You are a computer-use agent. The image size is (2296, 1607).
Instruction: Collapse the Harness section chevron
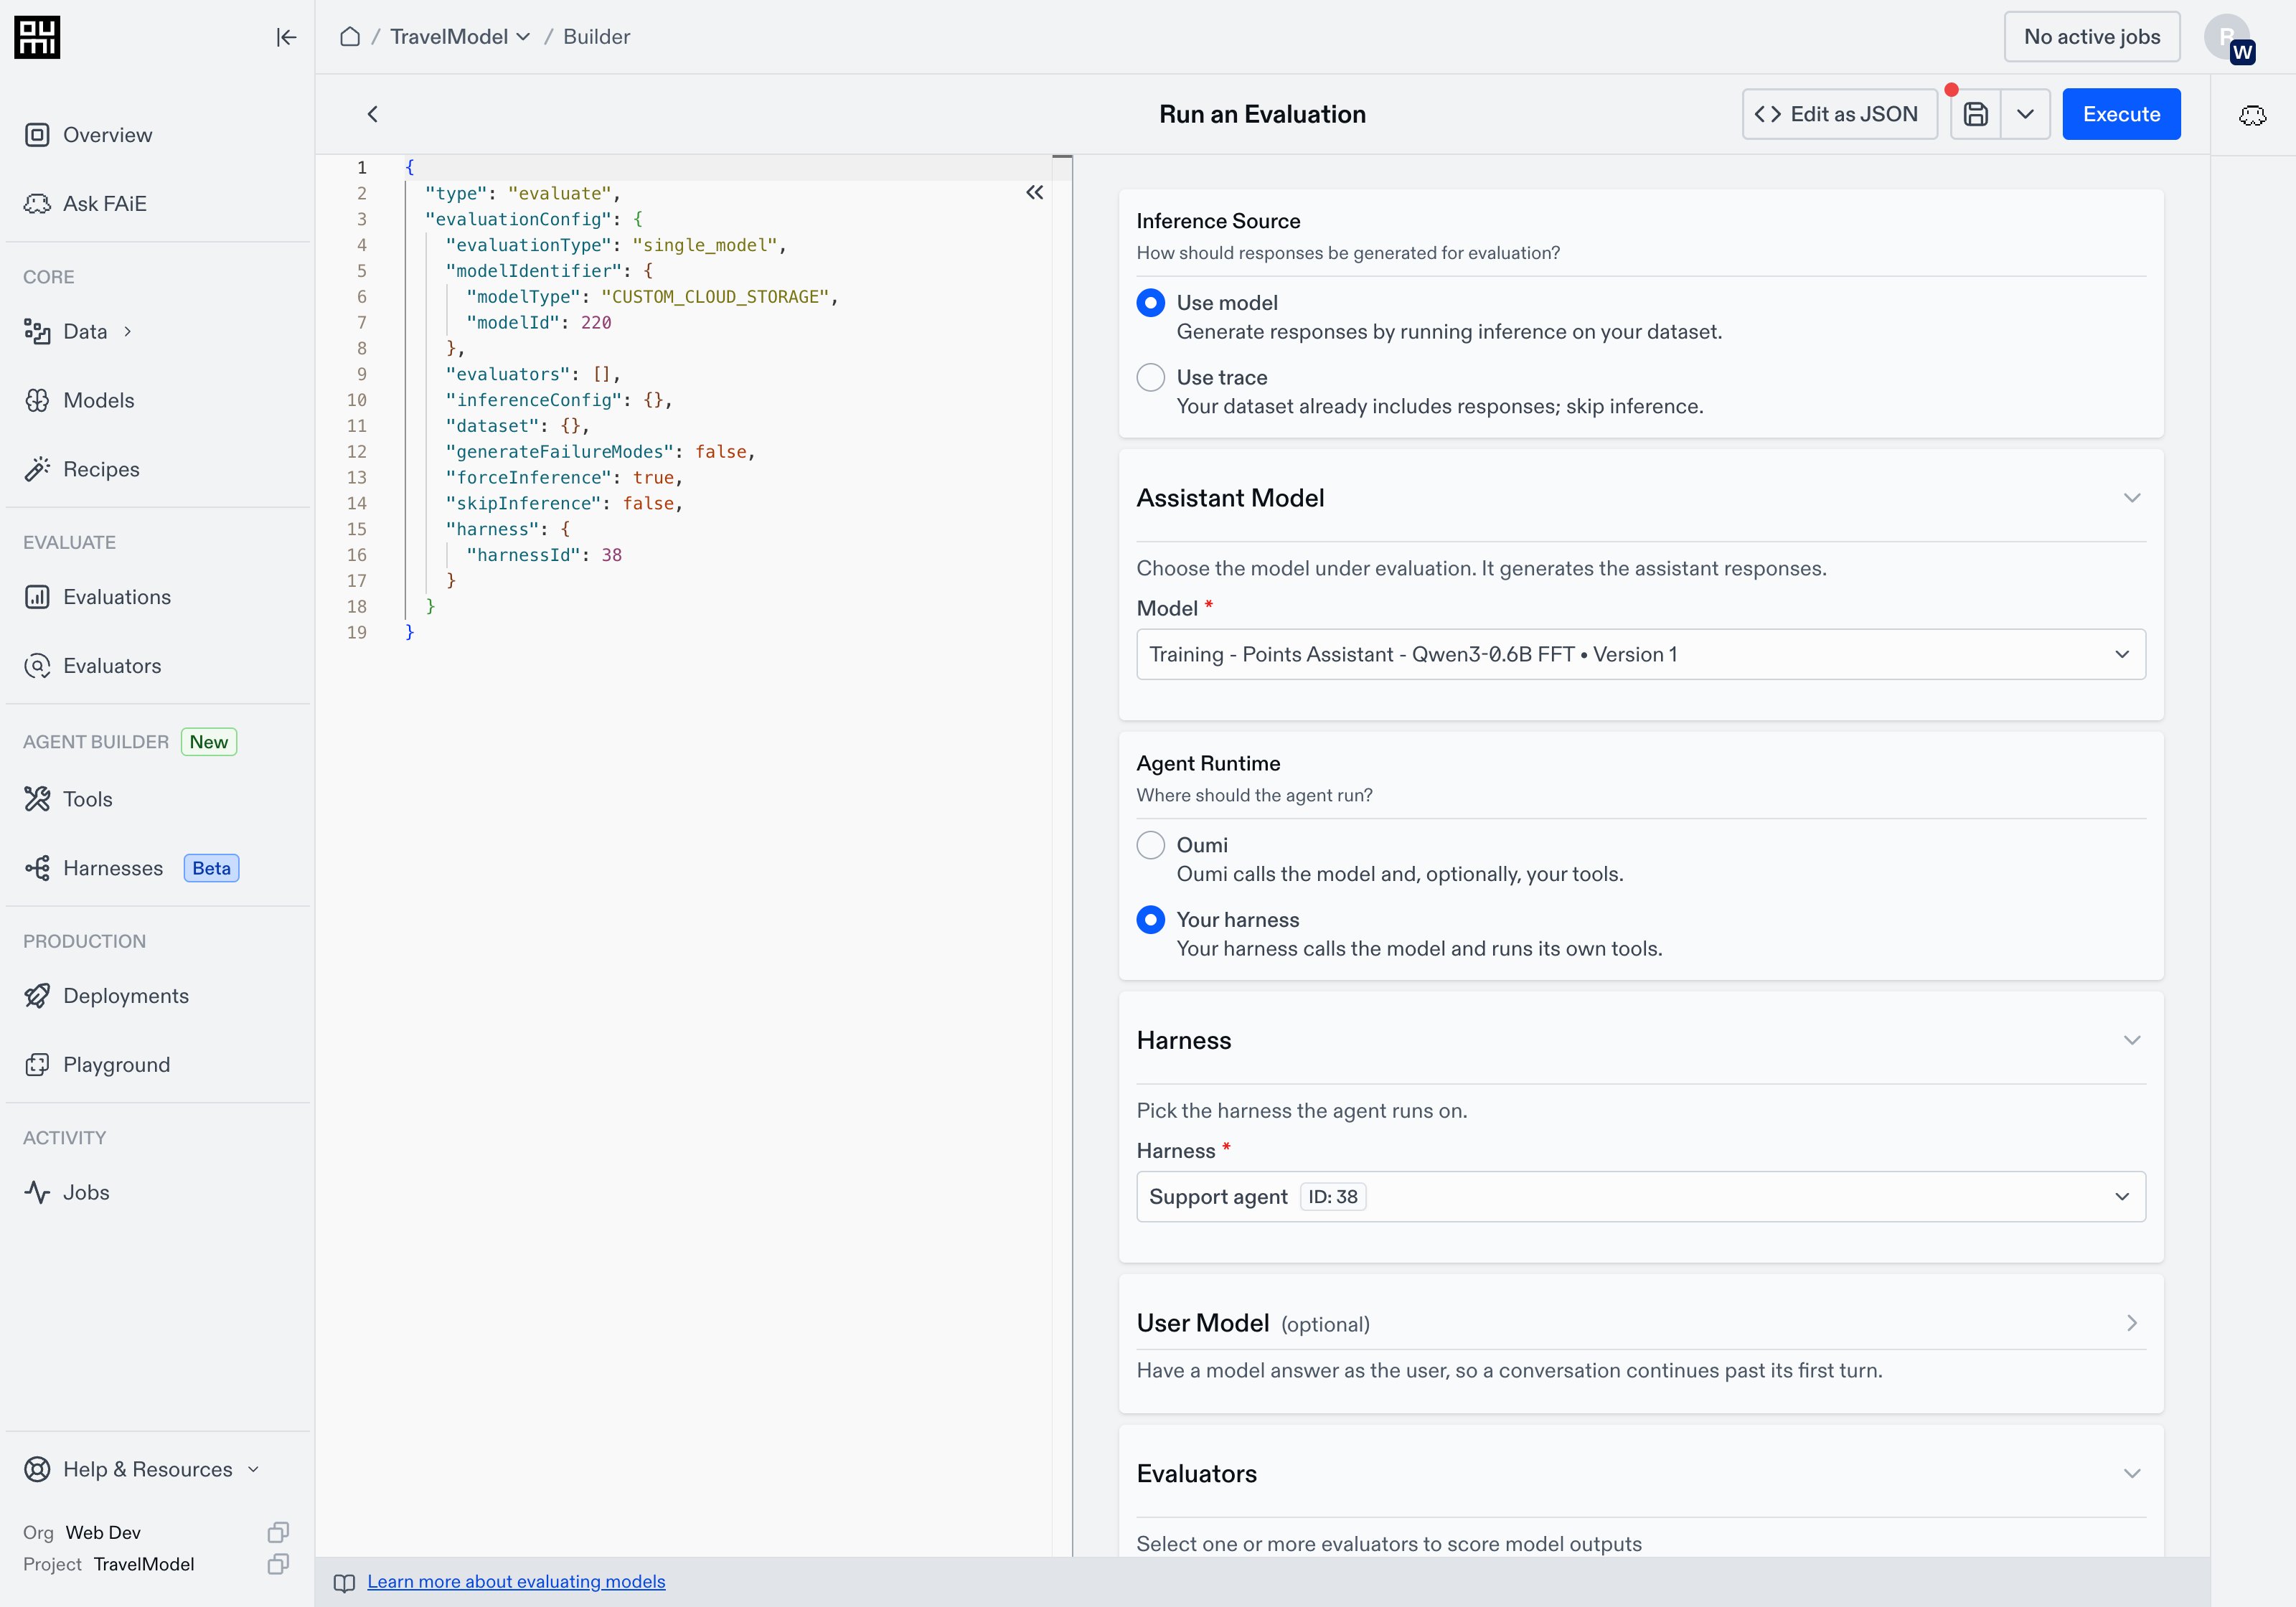2131,1040
